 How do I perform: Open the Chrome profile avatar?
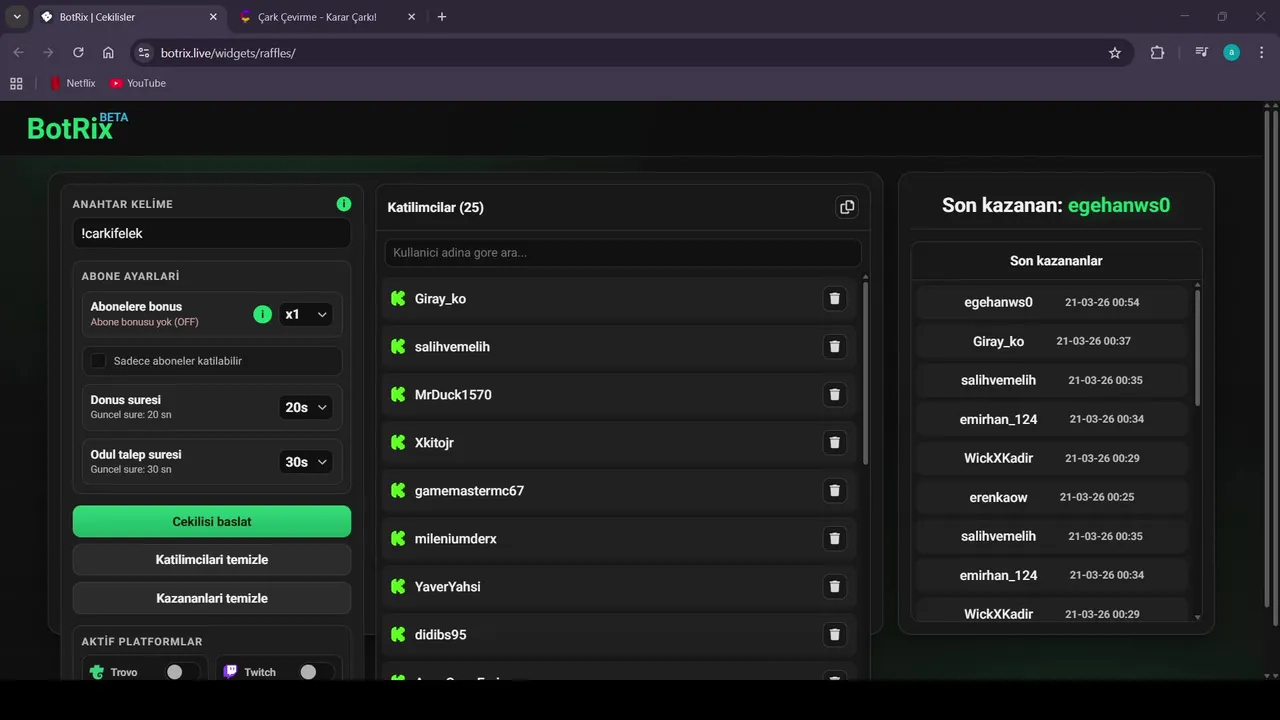1231,53
